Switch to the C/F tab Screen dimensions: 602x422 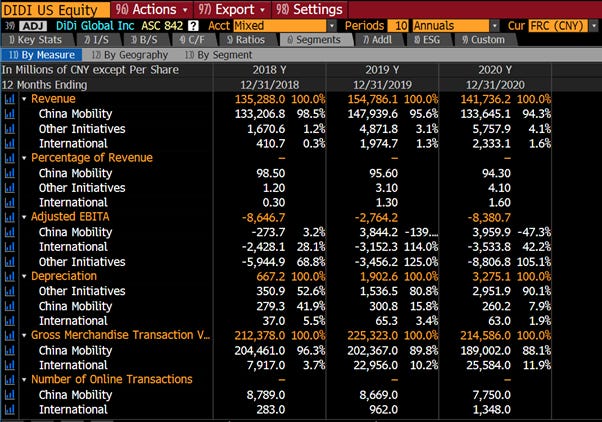(x=192, y=40)
